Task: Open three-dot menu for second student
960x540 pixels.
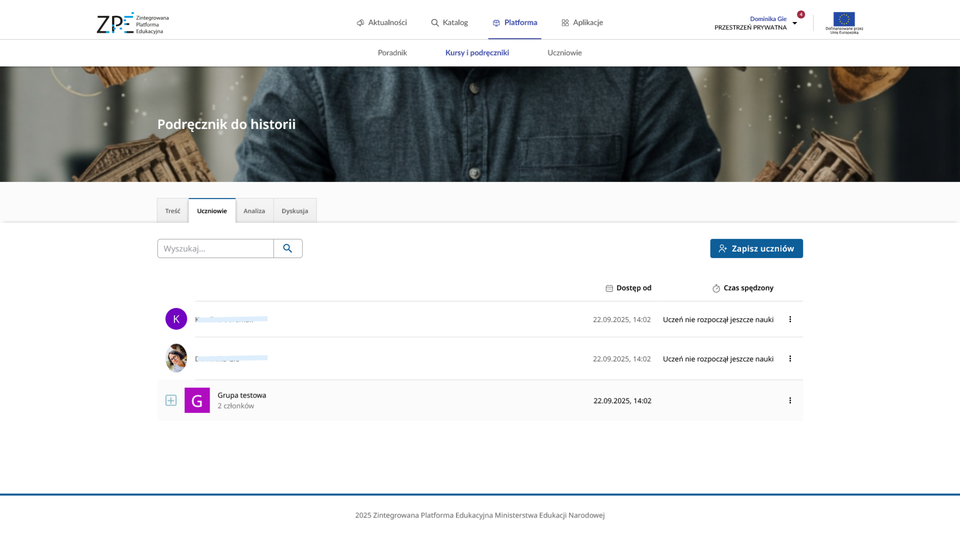Action: tap(790, 358)
